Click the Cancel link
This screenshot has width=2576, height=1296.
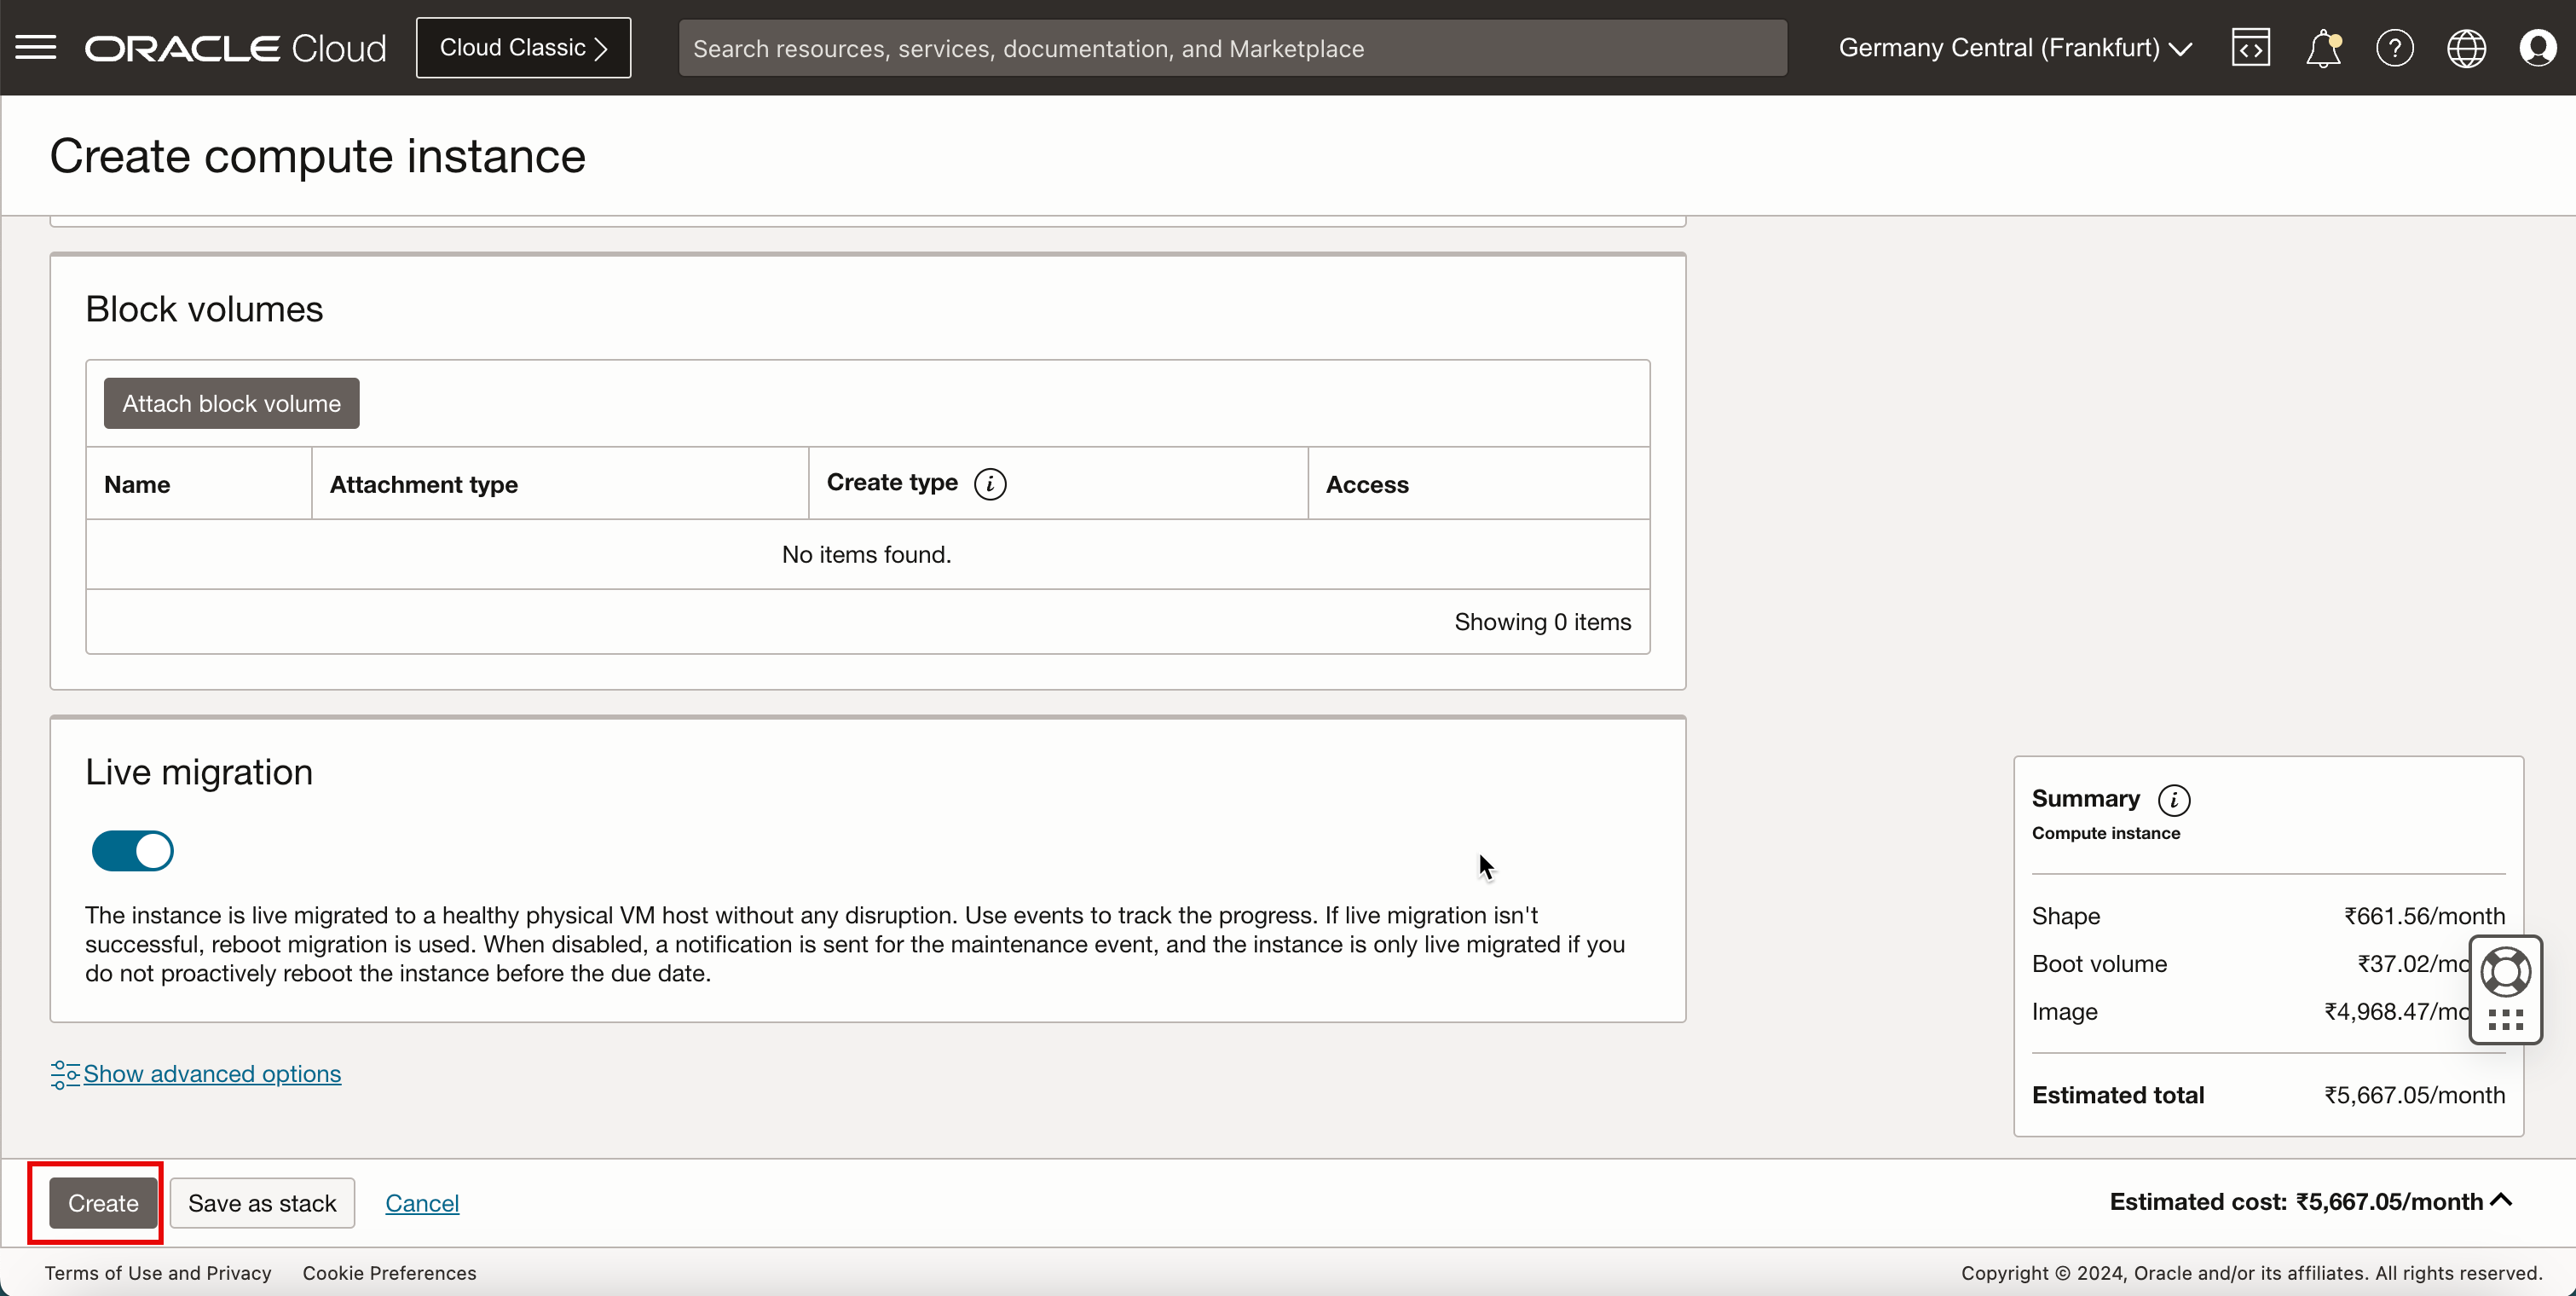[423, 1201]
